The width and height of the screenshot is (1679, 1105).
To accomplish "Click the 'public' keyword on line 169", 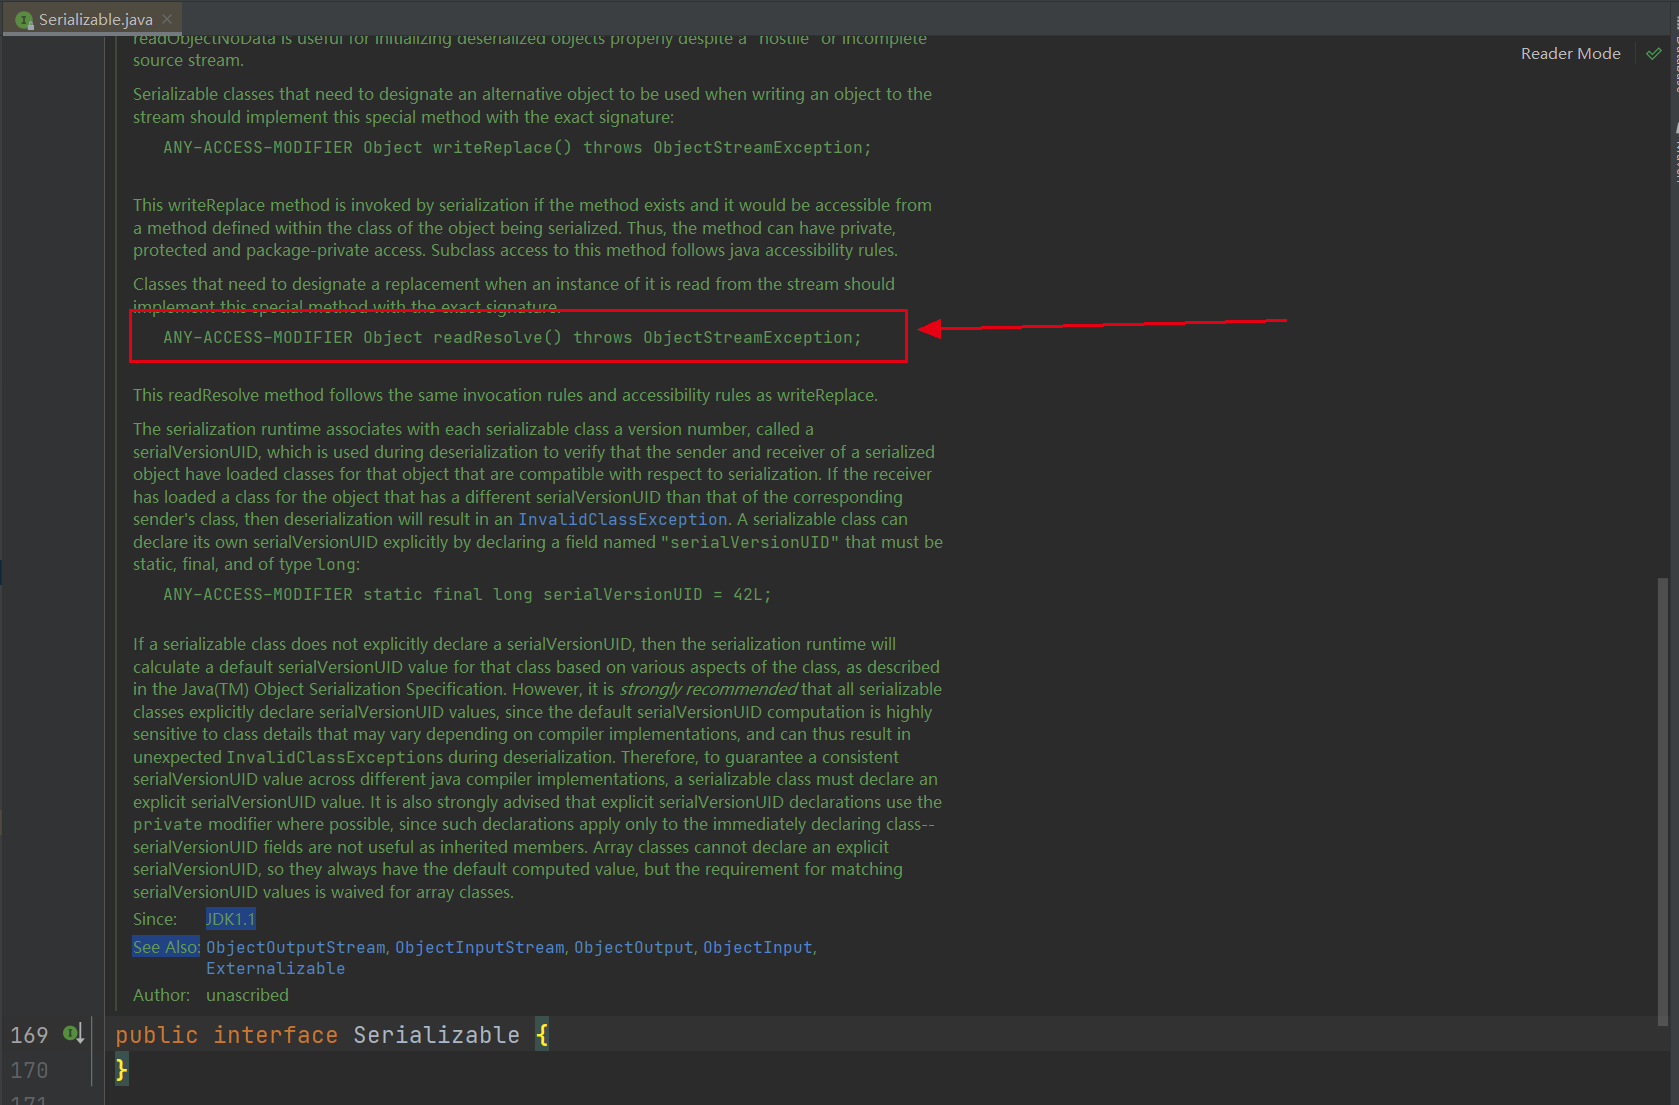I will [156, 1035].
